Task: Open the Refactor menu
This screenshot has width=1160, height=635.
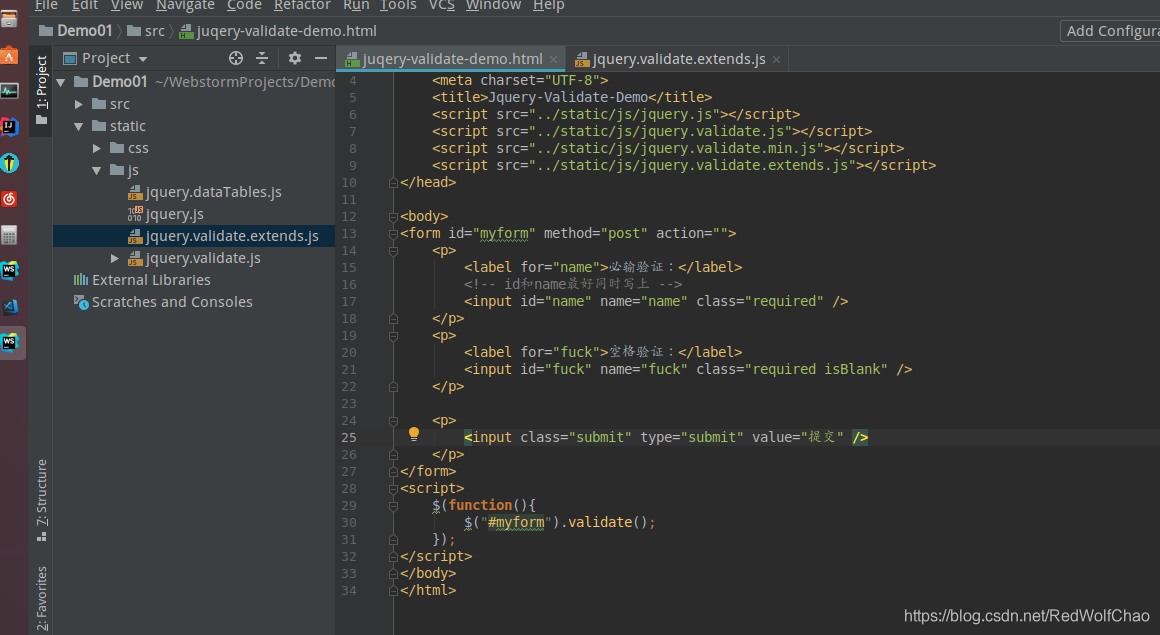Action: coord(302,5)
